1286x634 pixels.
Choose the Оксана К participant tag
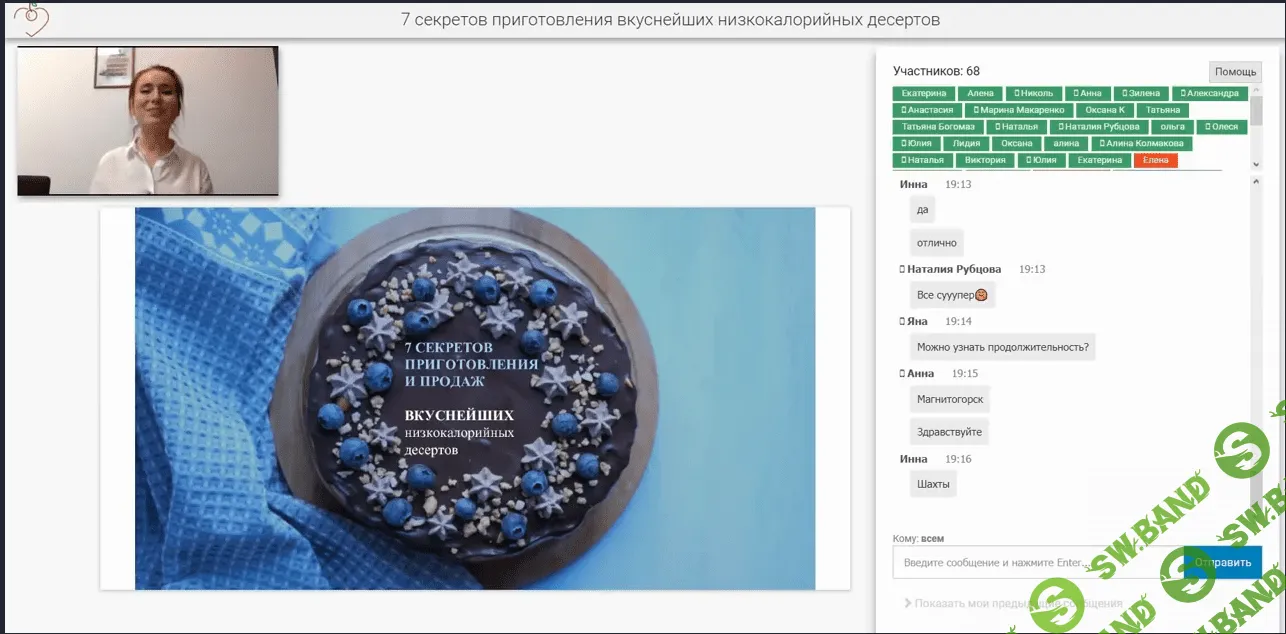[1105, 110]
